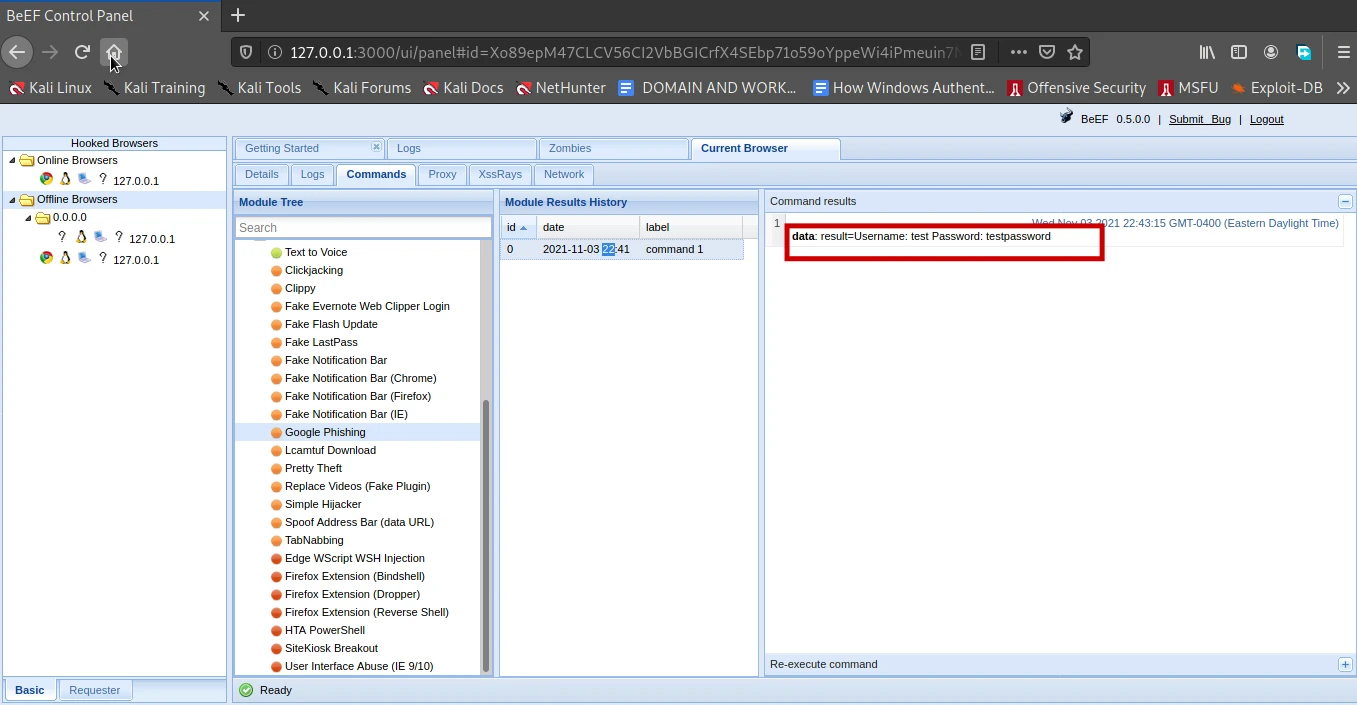Click the Ready status green icon
The height and width of the screenshot is (705, 1357).
[245, 690]
